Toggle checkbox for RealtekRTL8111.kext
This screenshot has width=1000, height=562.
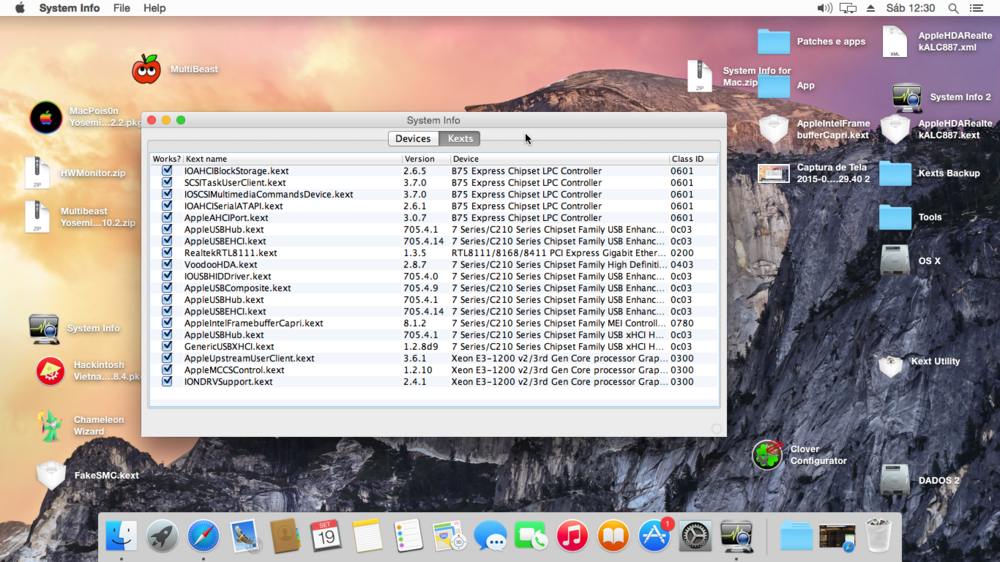167,253
